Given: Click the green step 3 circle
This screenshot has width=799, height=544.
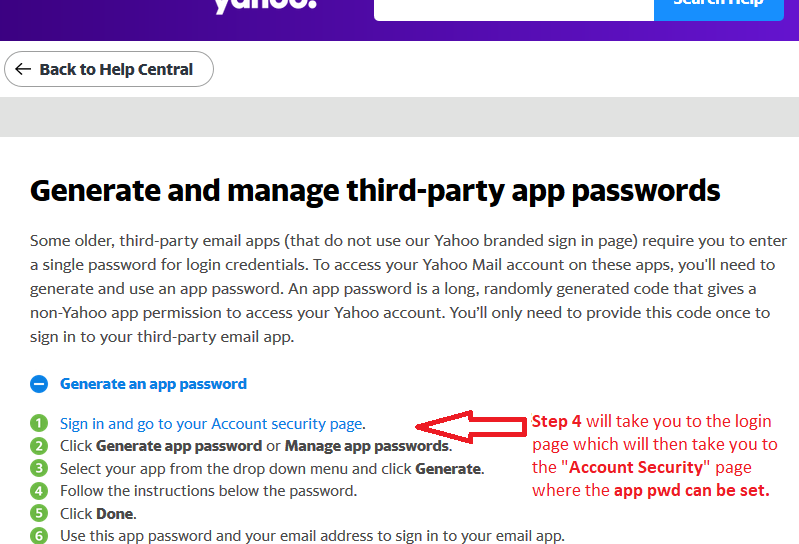Looking at the screenshot, I should 39,468.
